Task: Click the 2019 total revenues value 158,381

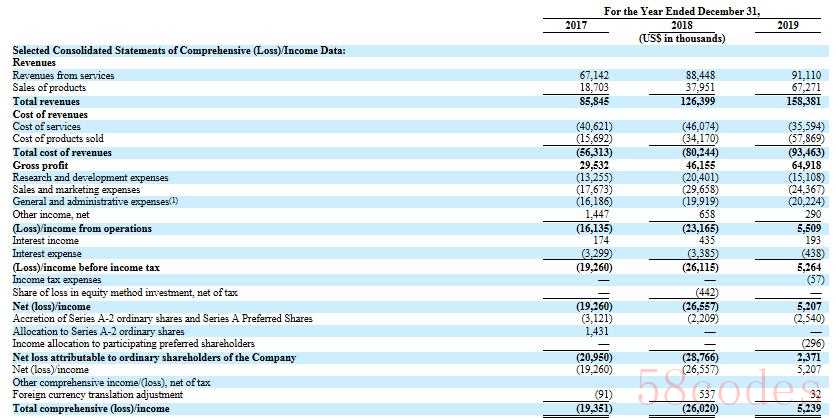Action: click(x=803, y=101)
